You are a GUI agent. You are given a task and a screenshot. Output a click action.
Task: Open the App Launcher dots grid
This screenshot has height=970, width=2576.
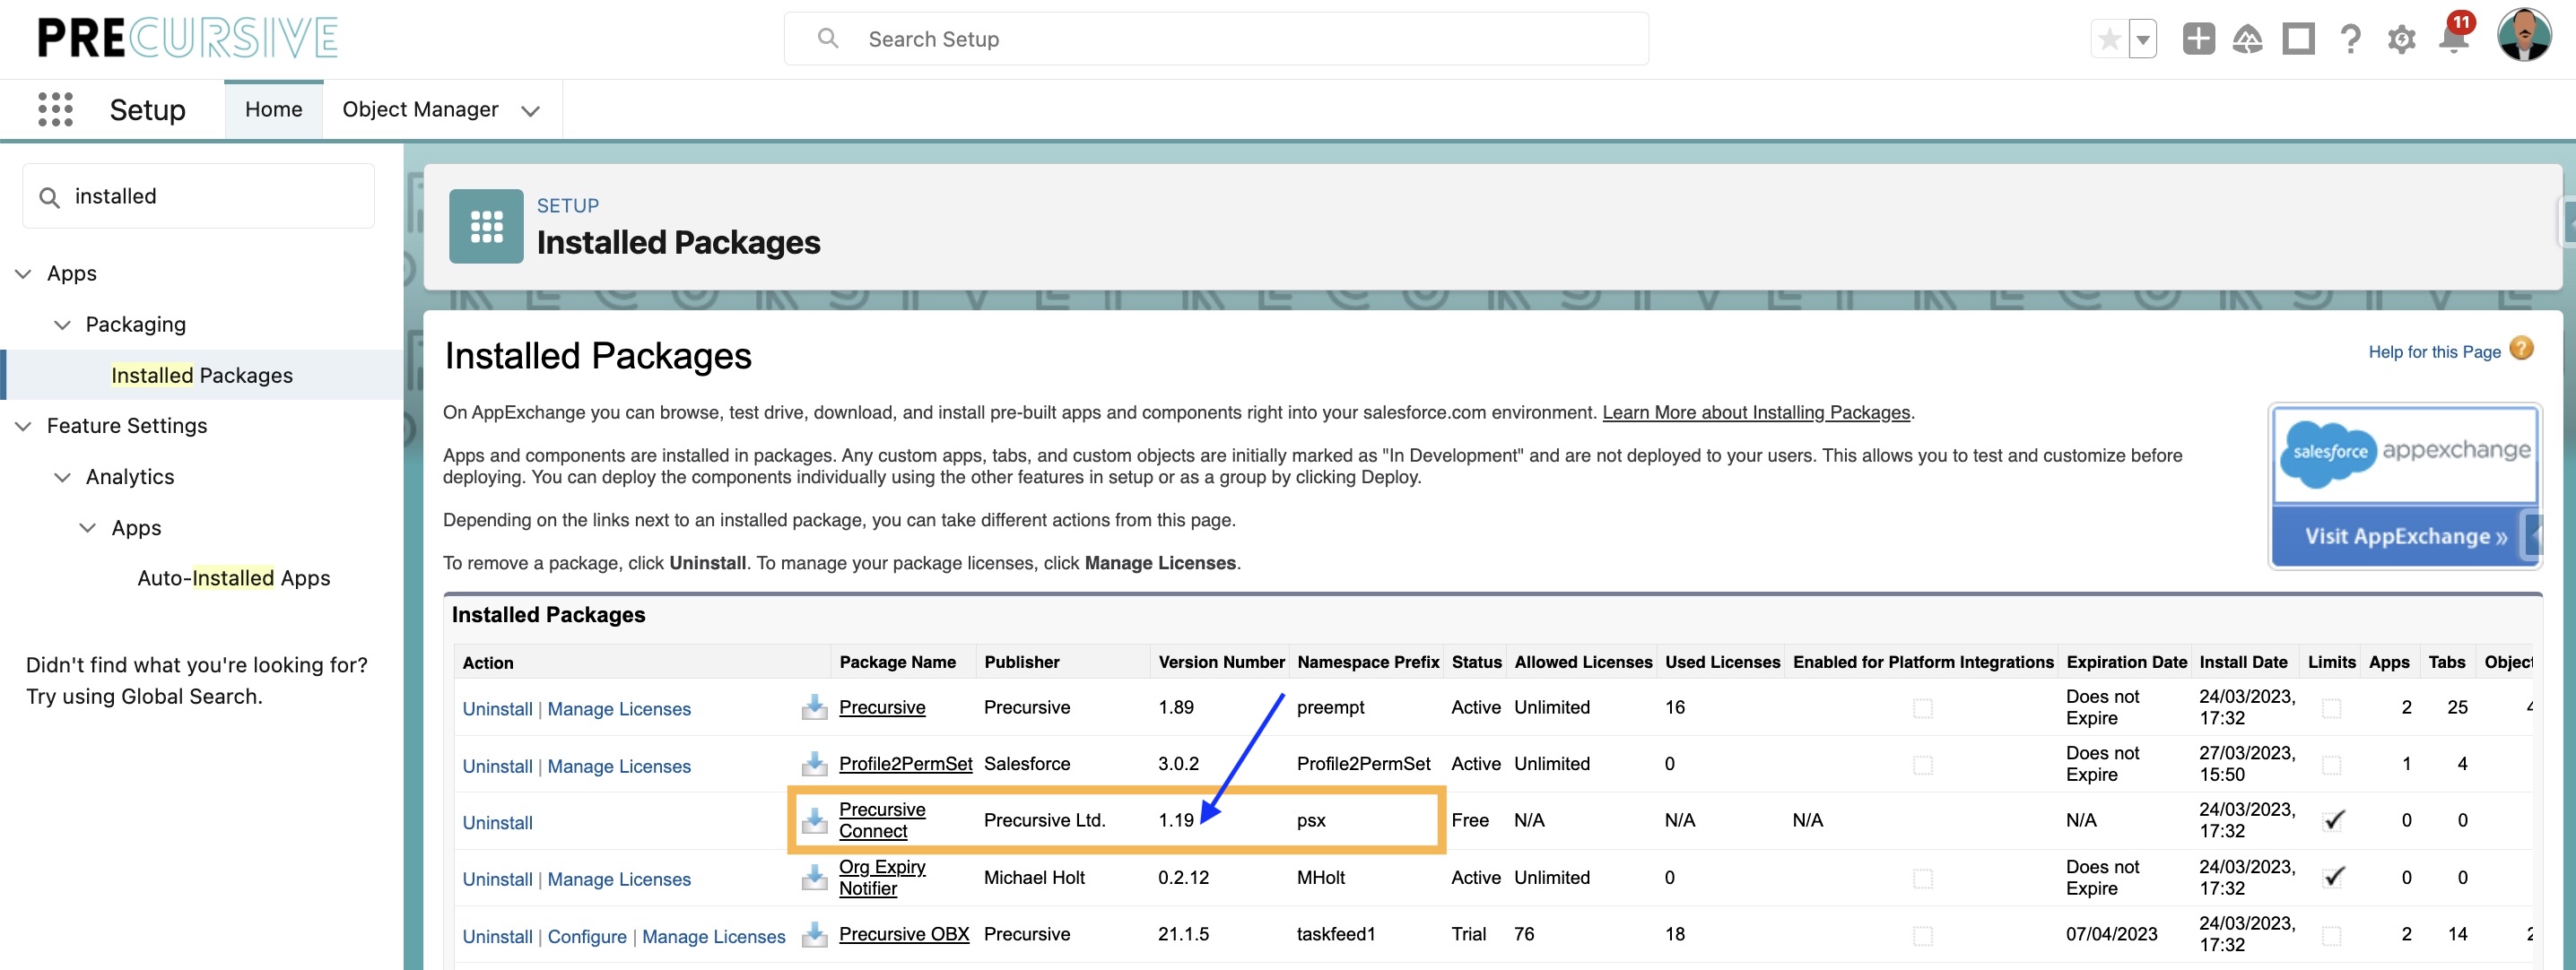[x=55, y=109]
